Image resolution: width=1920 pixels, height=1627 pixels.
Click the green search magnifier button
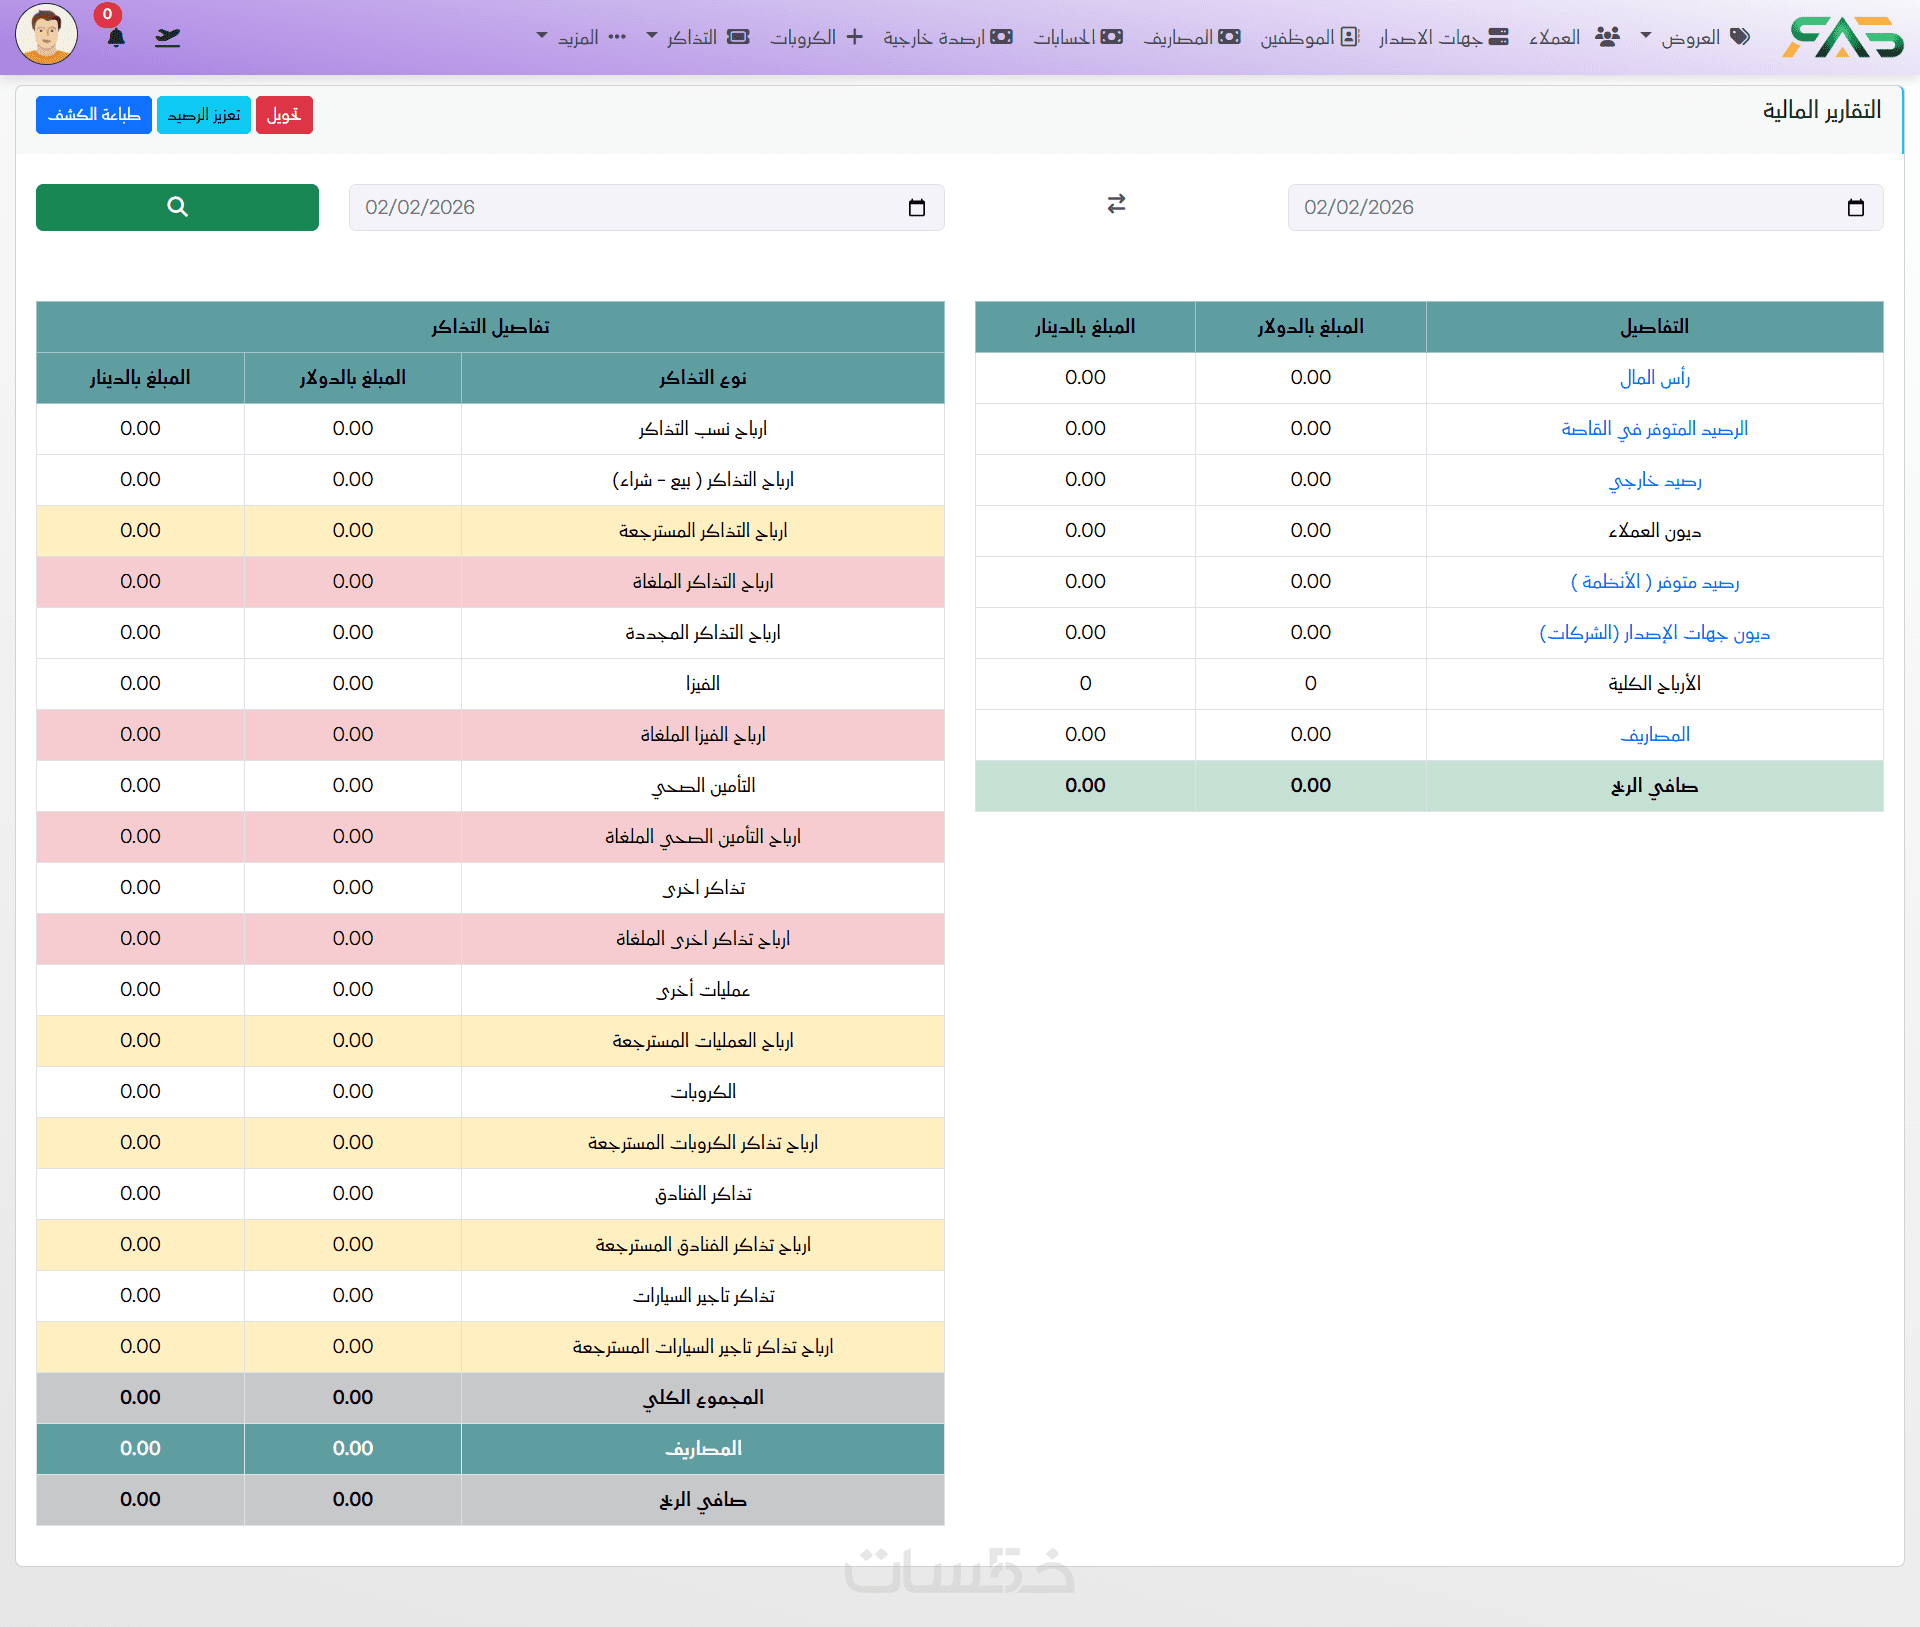click(177, 207)
